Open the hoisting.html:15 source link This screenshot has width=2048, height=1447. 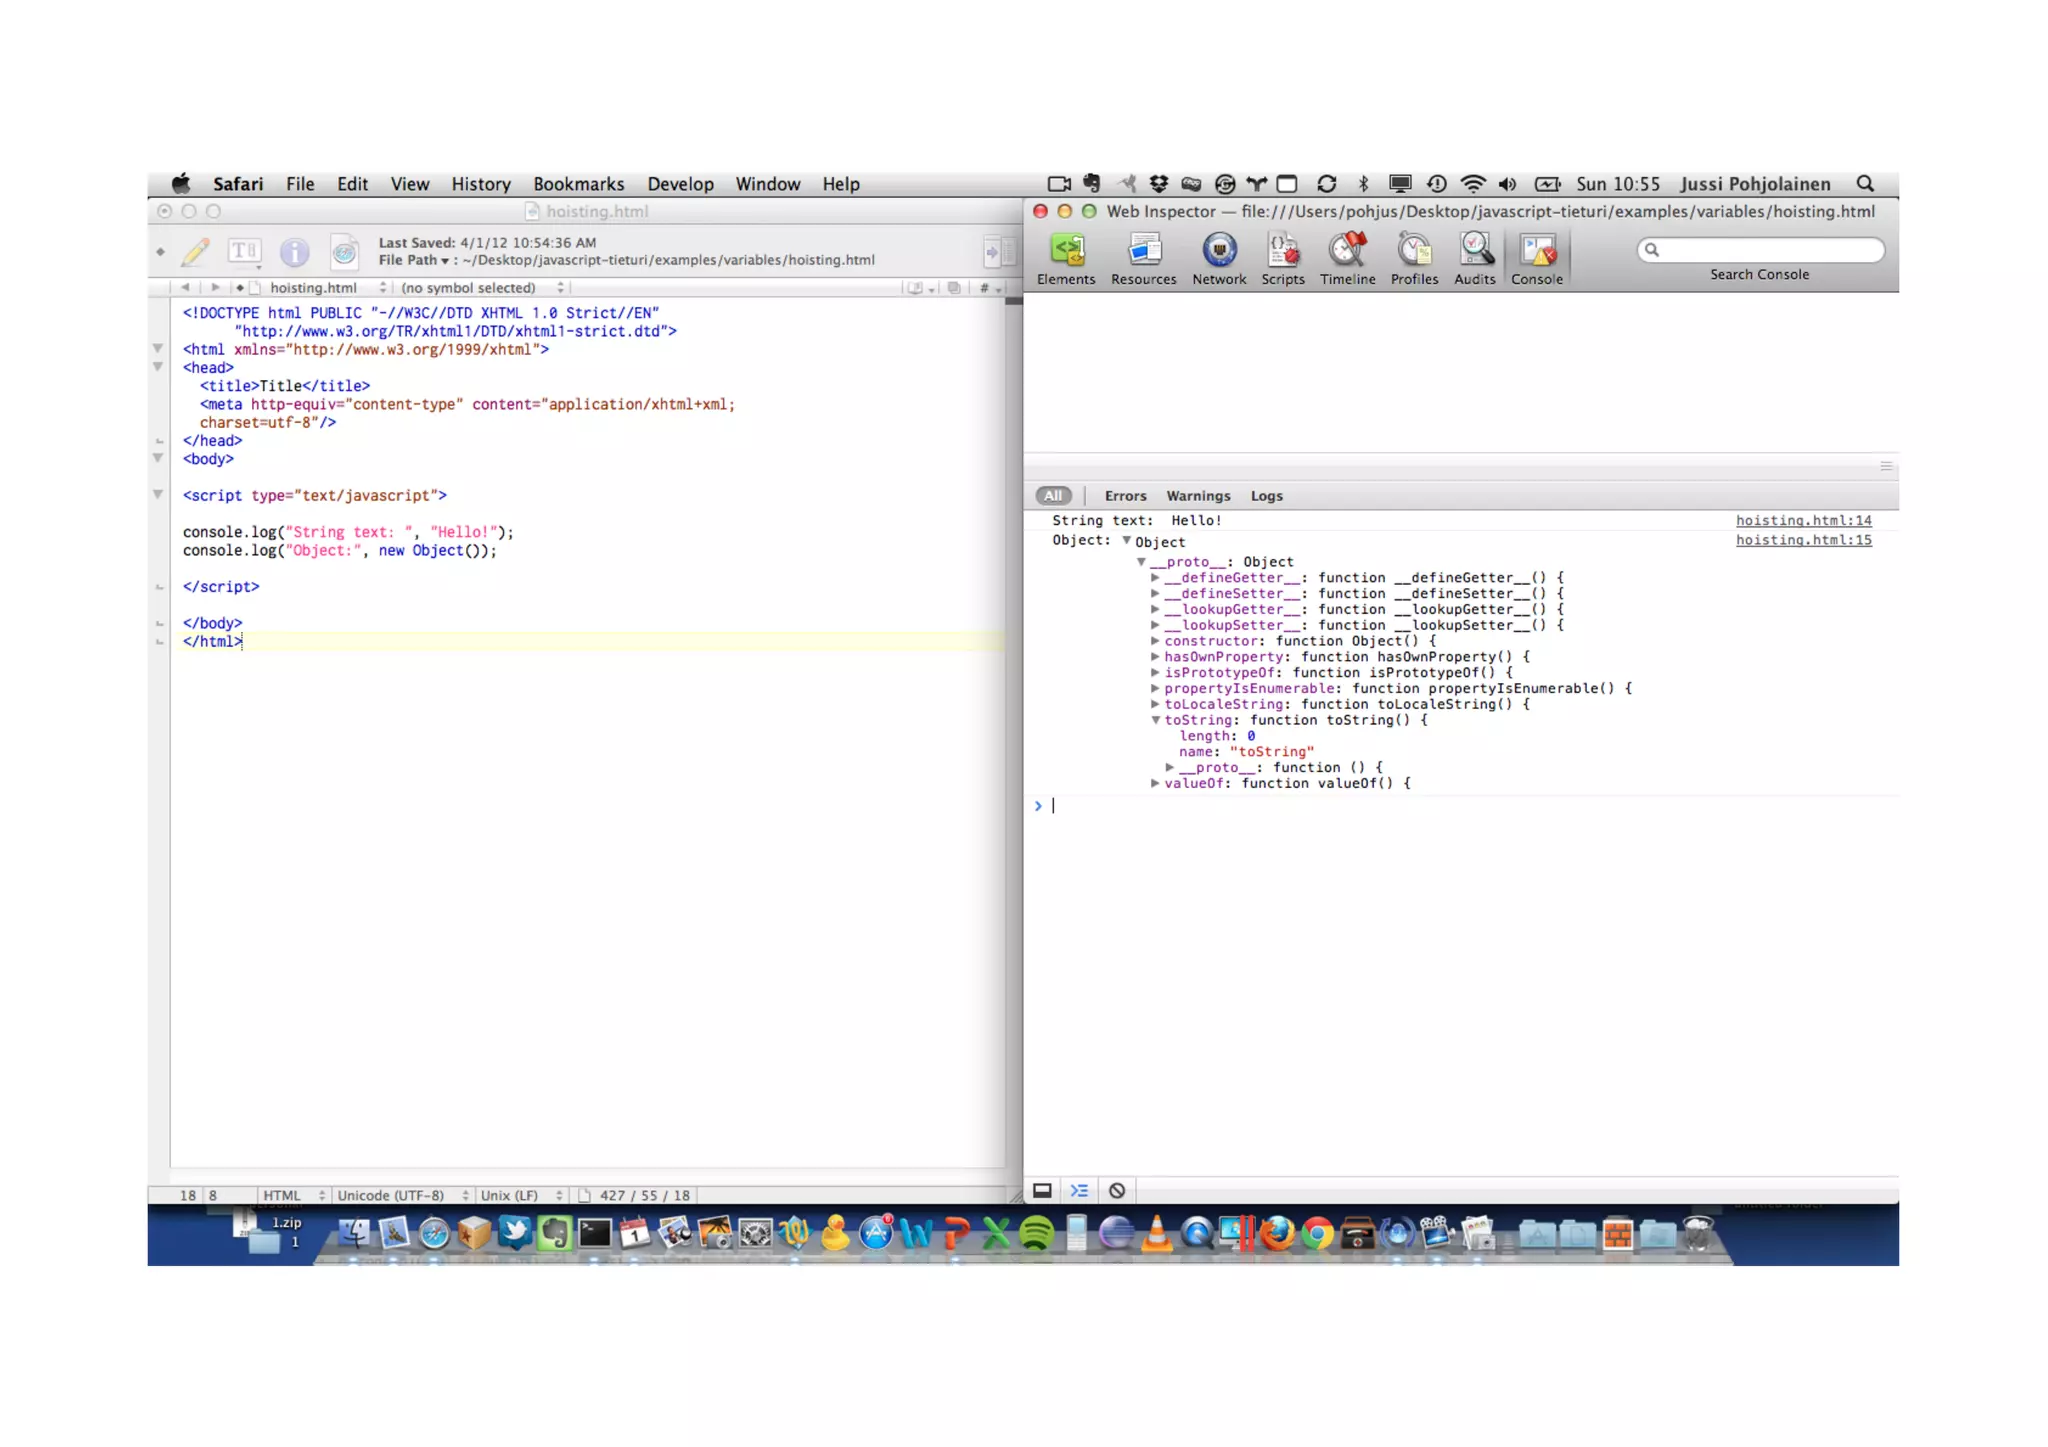pos(1803,540)
